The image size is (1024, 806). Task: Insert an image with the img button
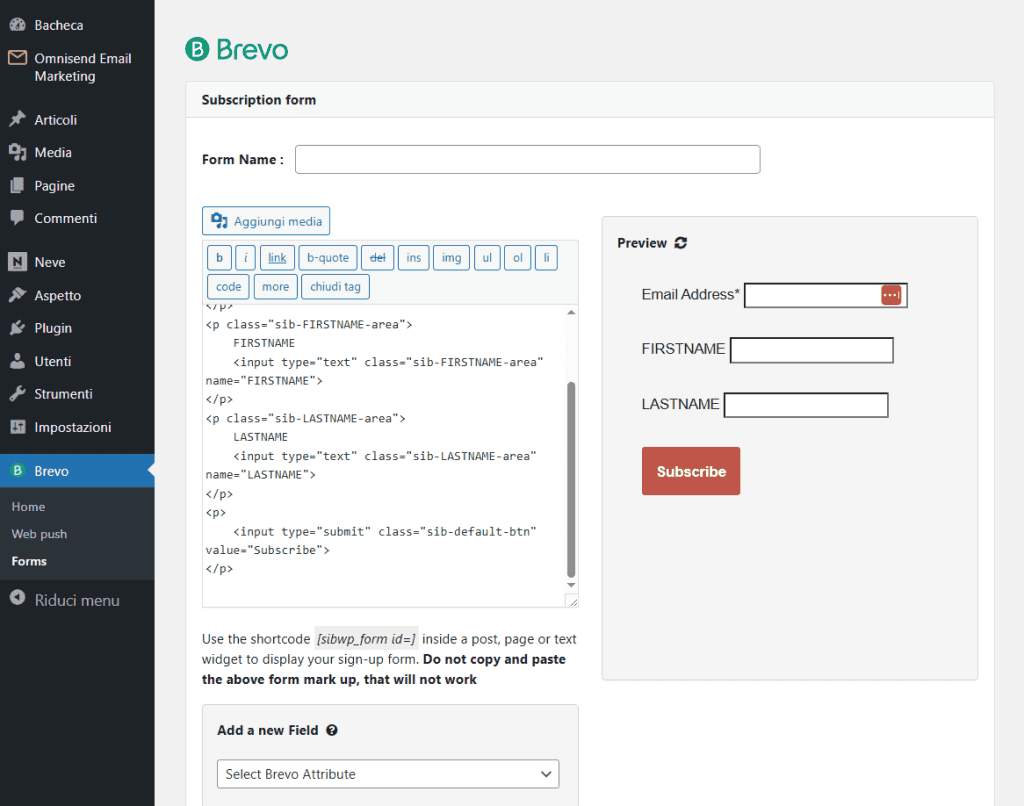(451, 257)
